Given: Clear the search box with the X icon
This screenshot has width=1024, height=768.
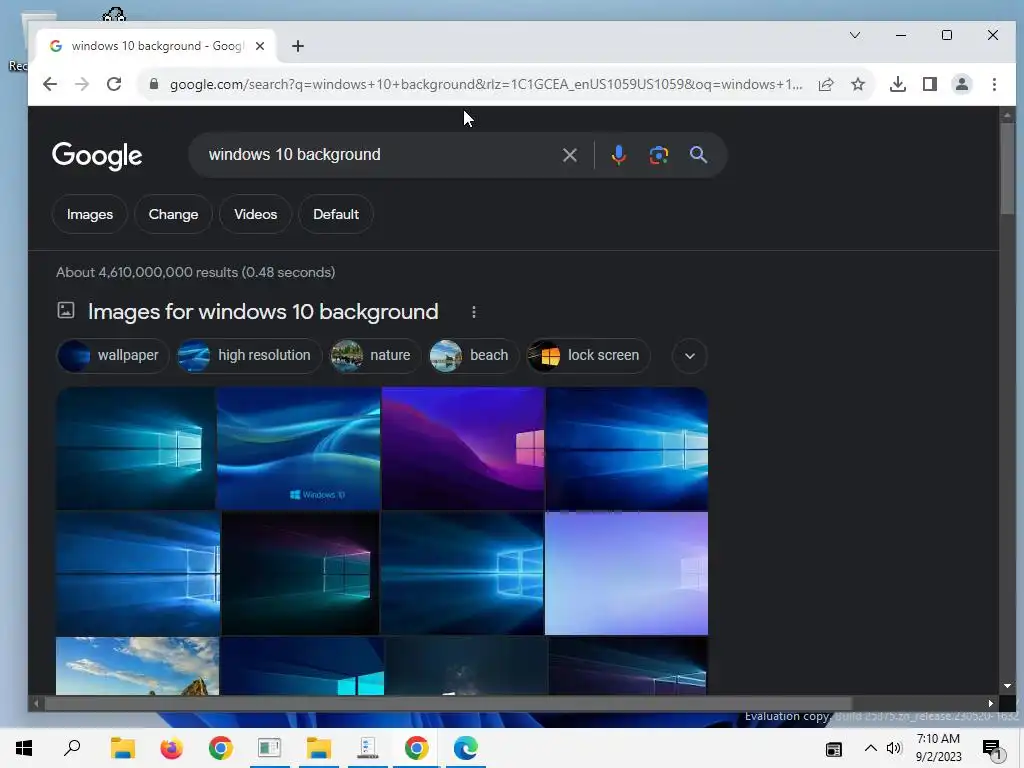Looking at the screenshot, I should pos(569,155).
